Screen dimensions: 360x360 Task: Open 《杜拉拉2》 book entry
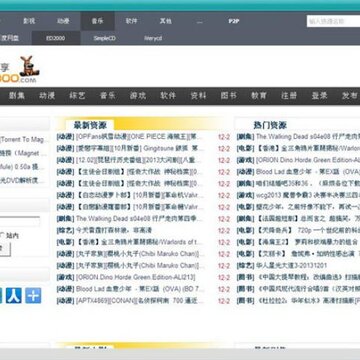[308, 301]
